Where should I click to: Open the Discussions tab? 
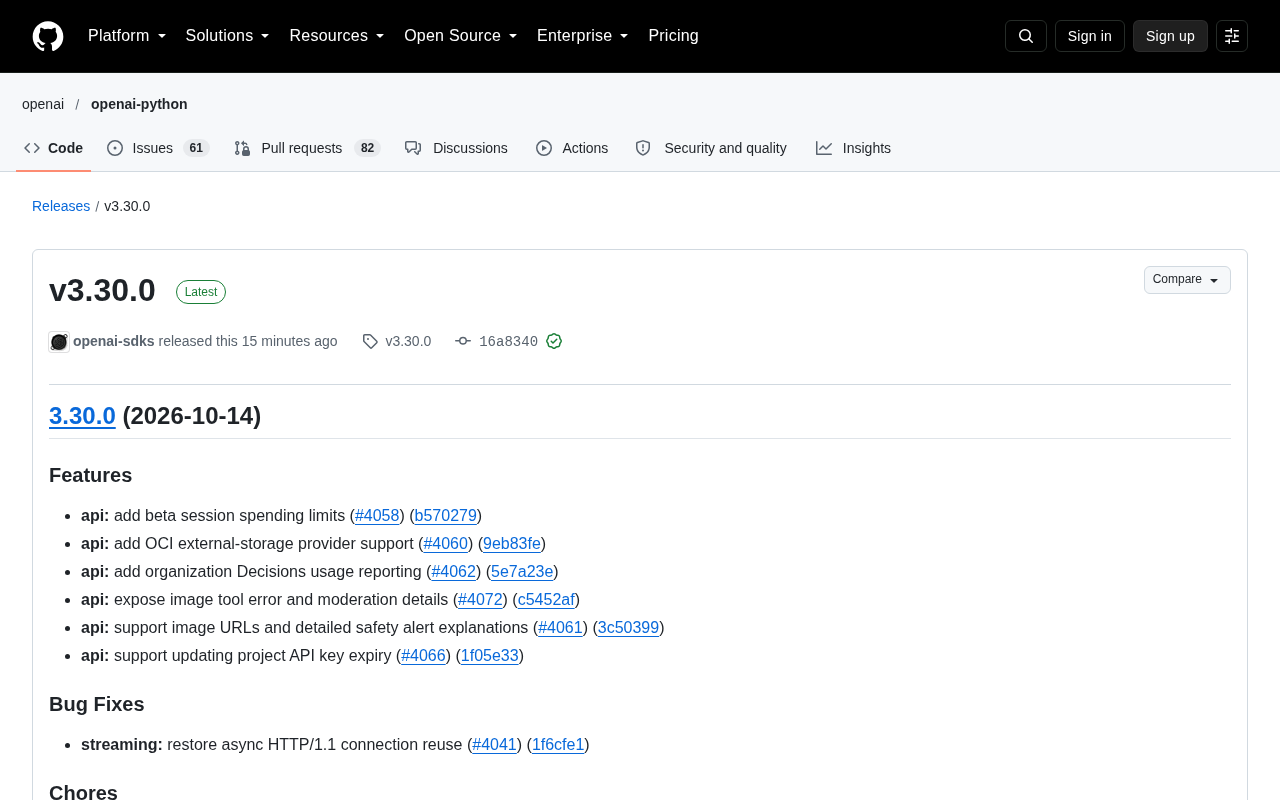456,148
